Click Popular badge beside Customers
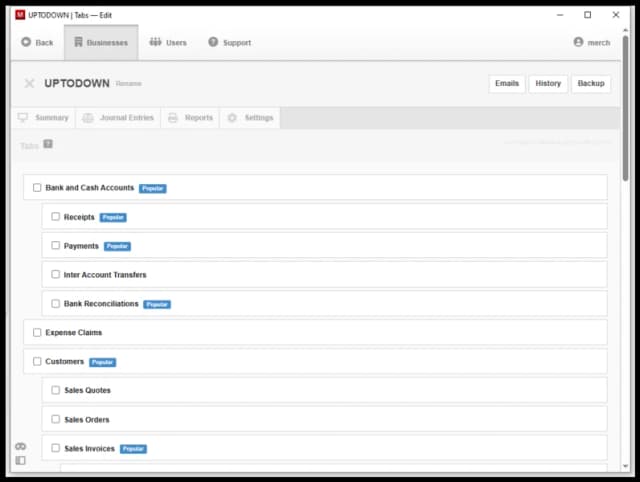Screen dimensions: 640x482 tap(102, 362)
